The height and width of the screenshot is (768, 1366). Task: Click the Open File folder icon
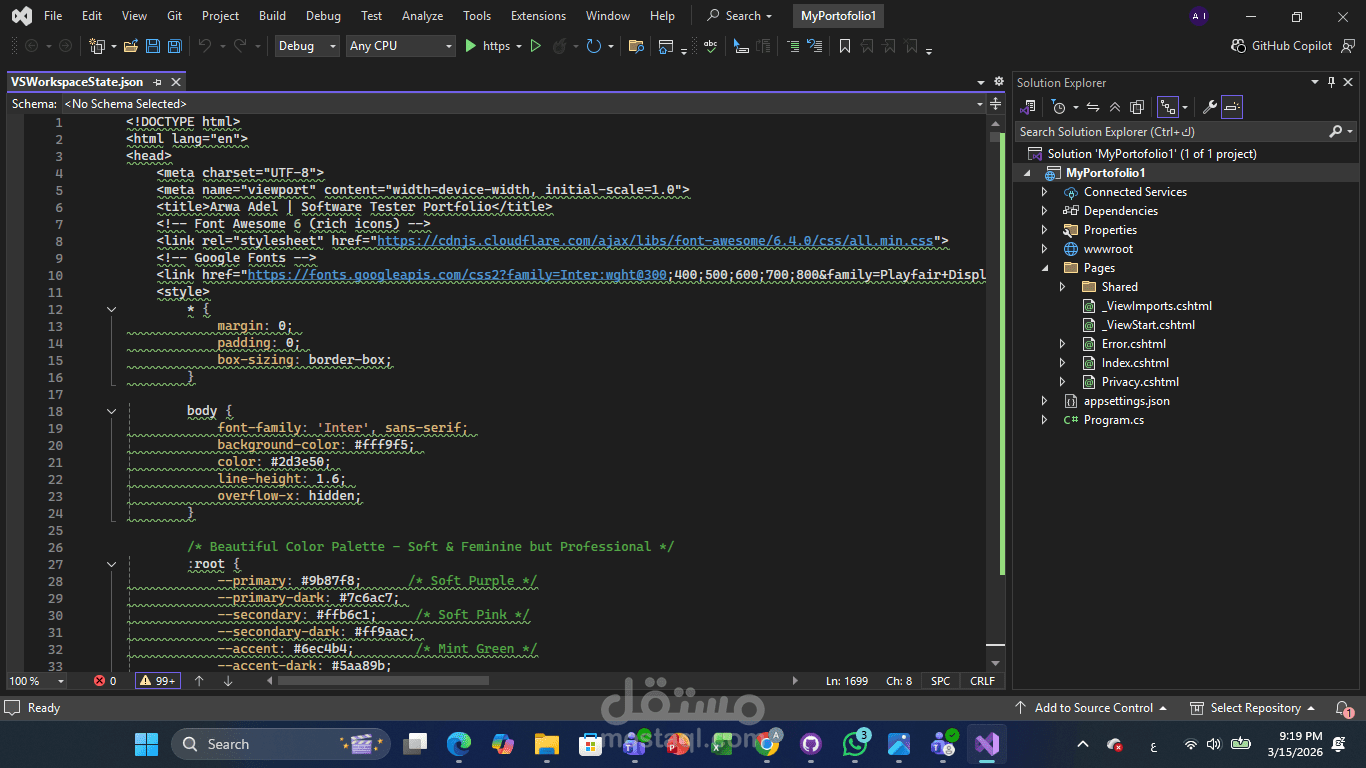tap(130, 46)
